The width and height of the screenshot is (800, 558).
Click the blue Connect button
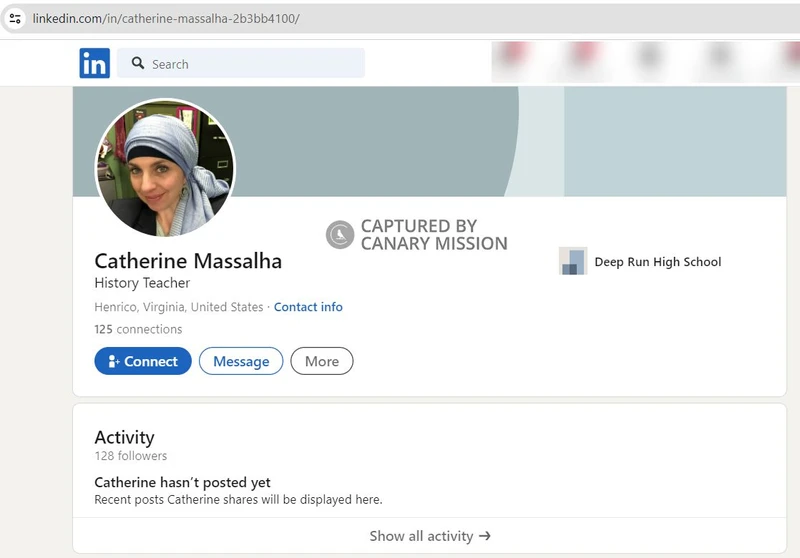click(x=143, y=361)
